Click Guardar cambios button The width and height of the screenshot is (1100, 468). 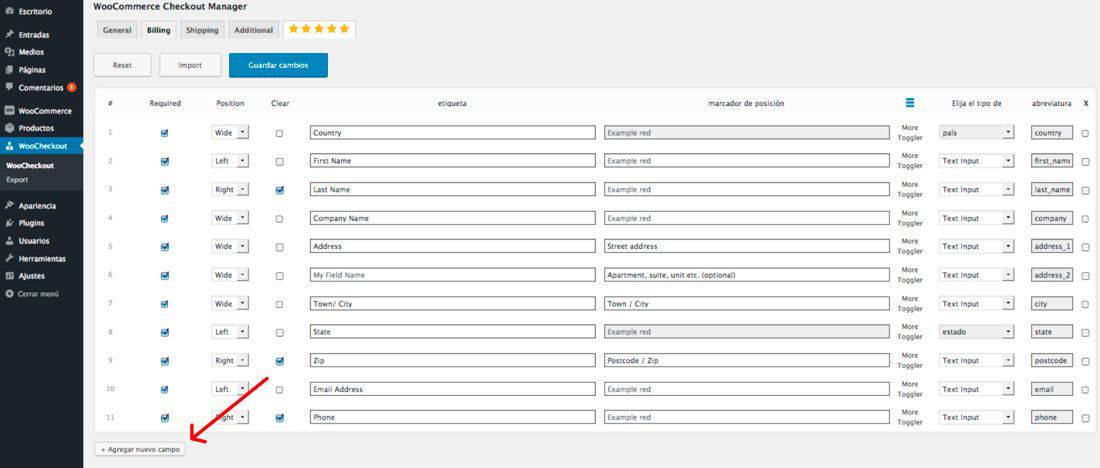coord(278,65)
